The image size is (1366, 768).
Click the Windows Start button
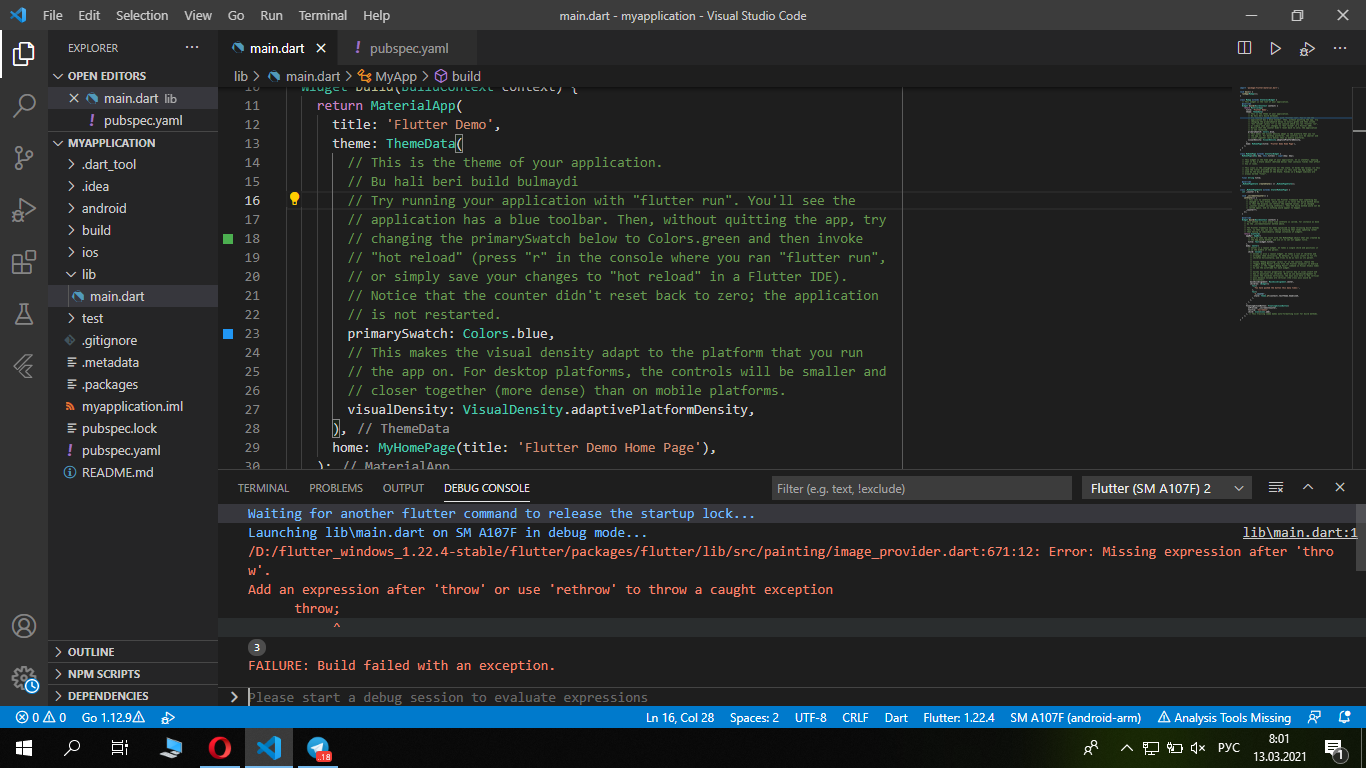click(x=24, y=748)
